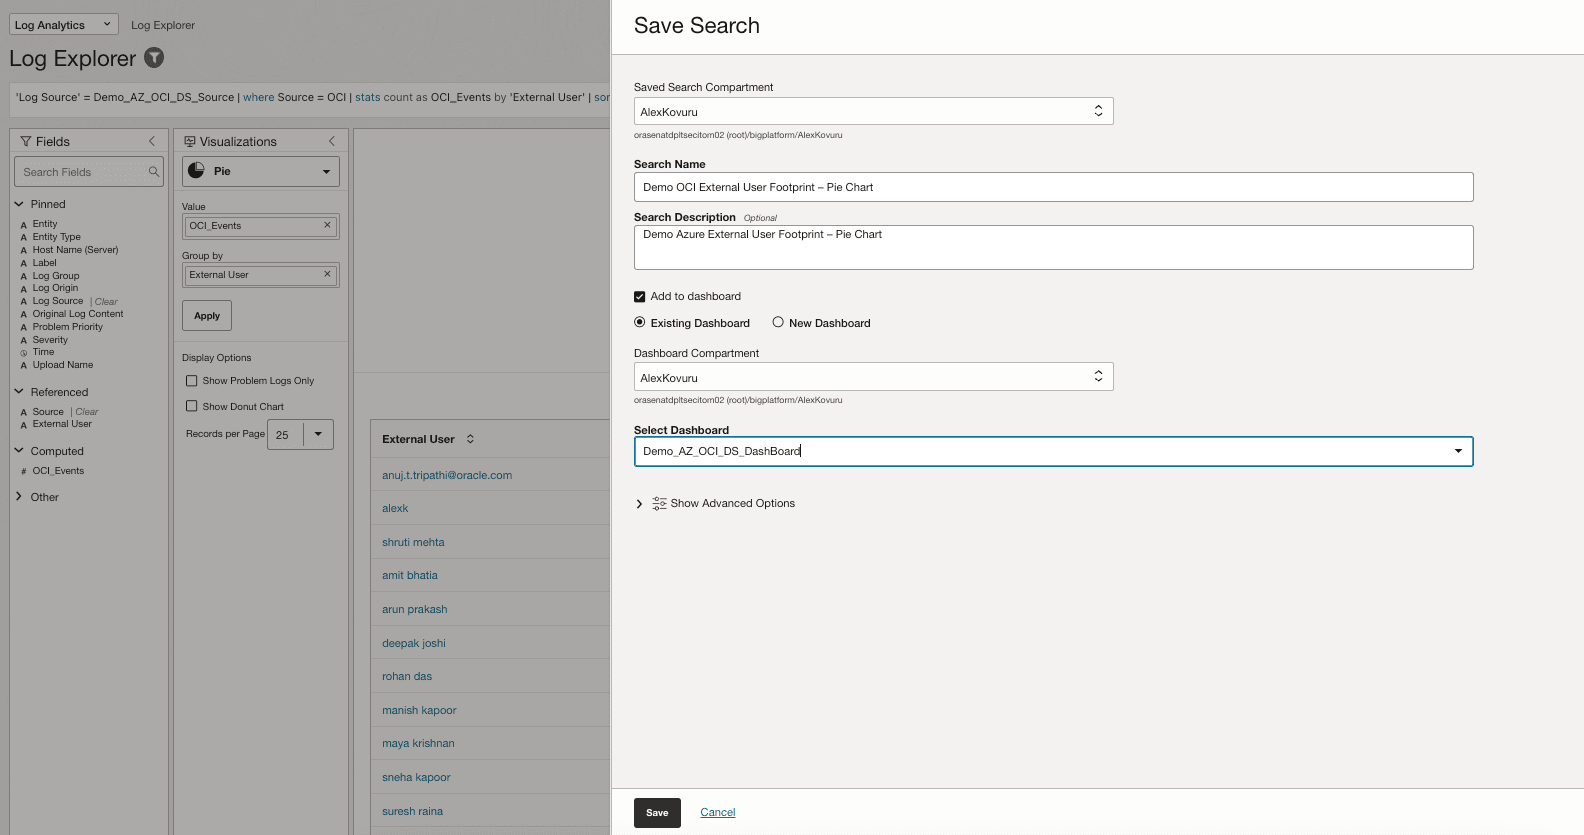Open the Select Dashboard dropdown arrow
The image size is (1584, 835).
pos(1458,451)
